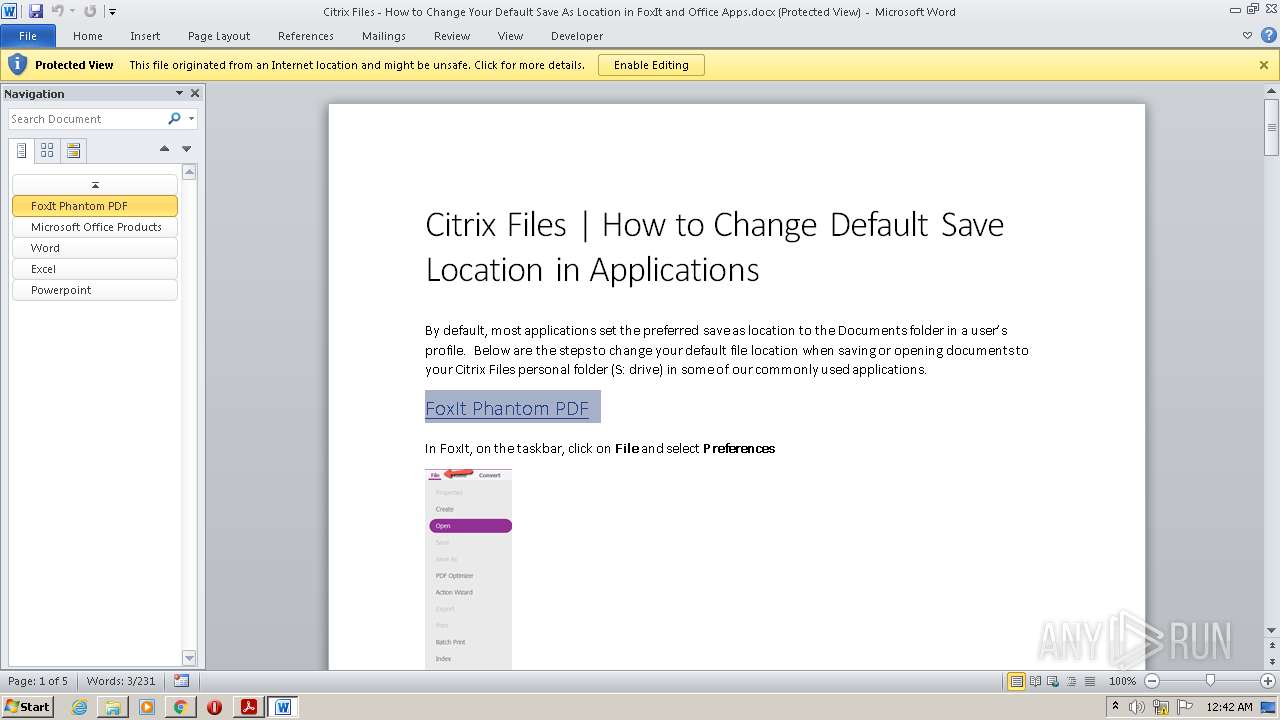Click the Navigation pane scroll down arrow
Screen dimensions: 1280x720
189,657
